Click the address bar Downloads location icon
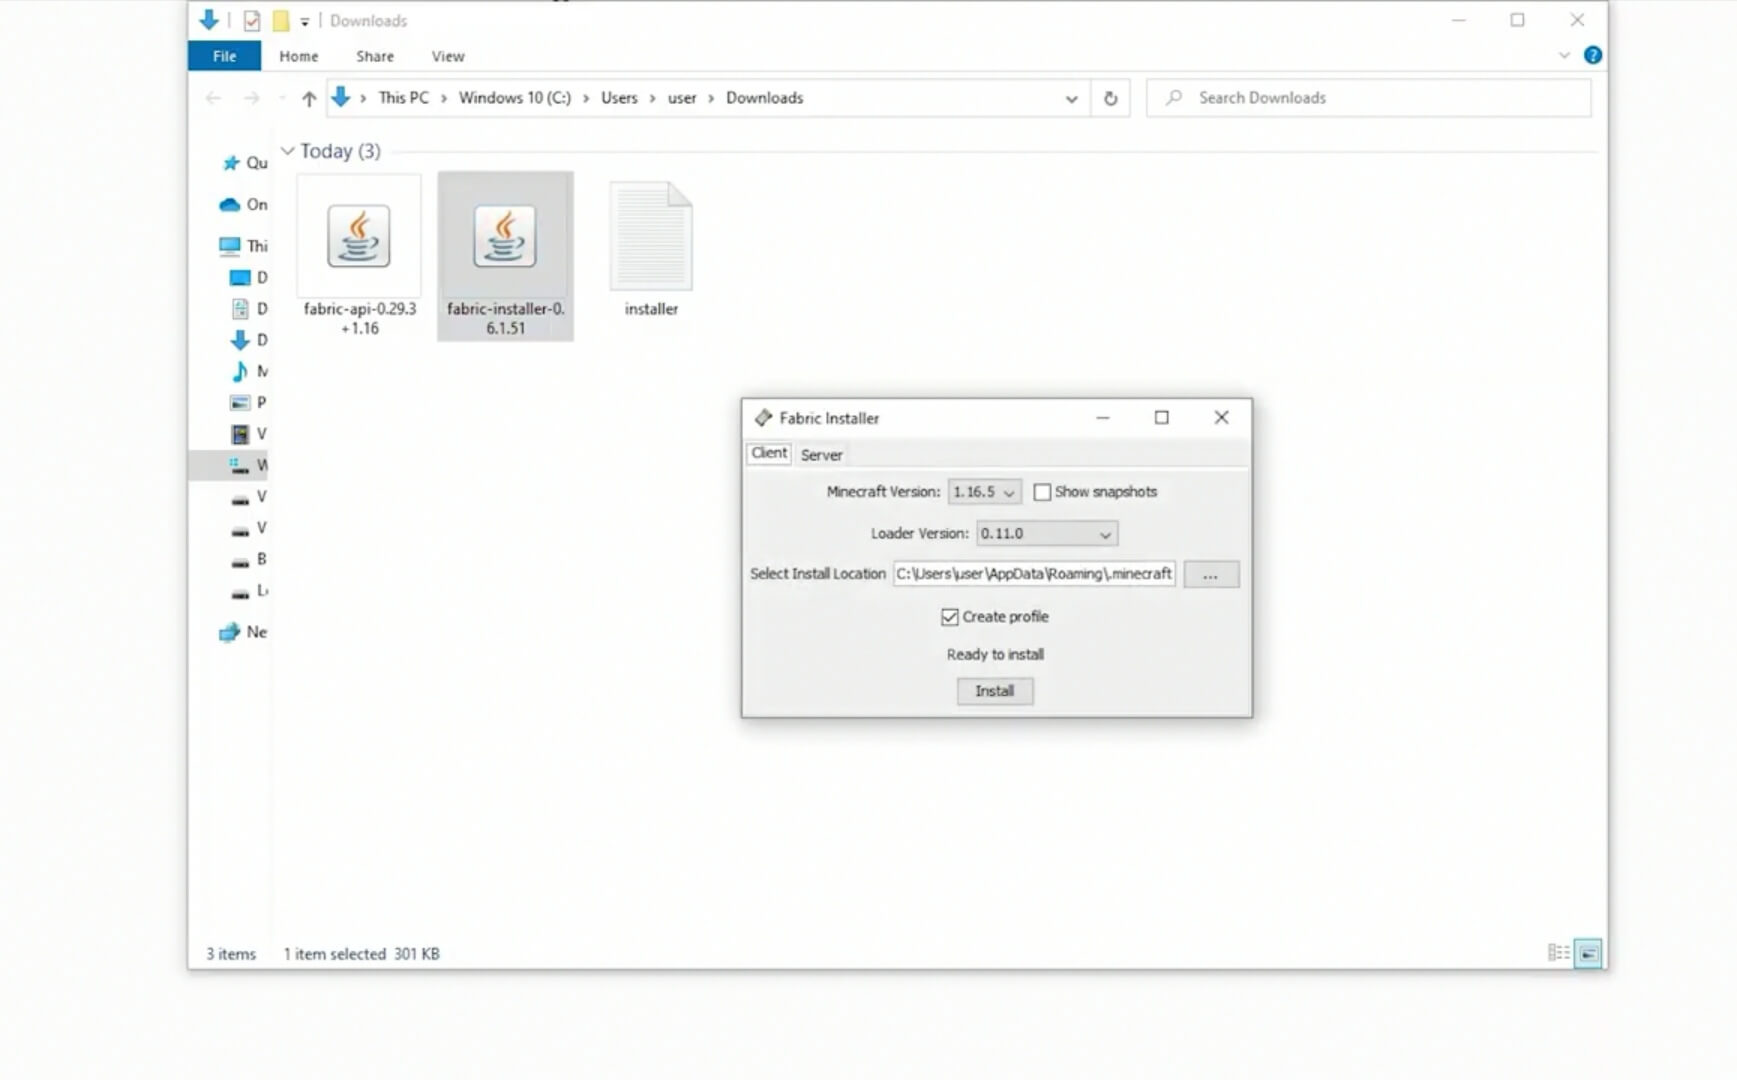This screenshot has width=1737, height=1080. pos(341,97)
